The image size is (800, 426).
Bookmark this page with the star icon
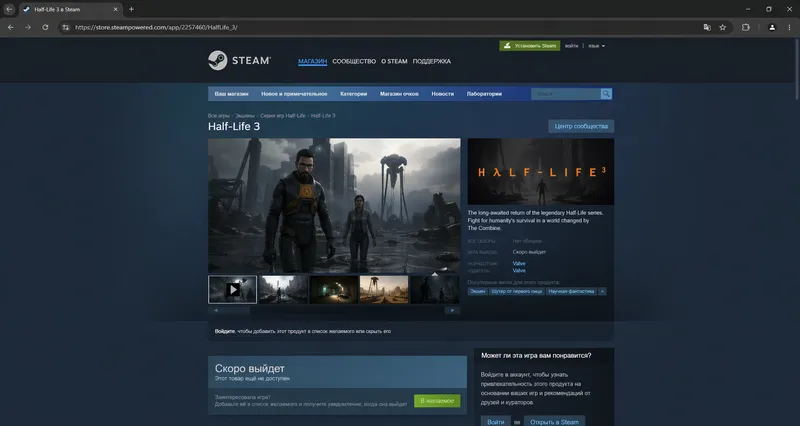[x=722, y=27]
